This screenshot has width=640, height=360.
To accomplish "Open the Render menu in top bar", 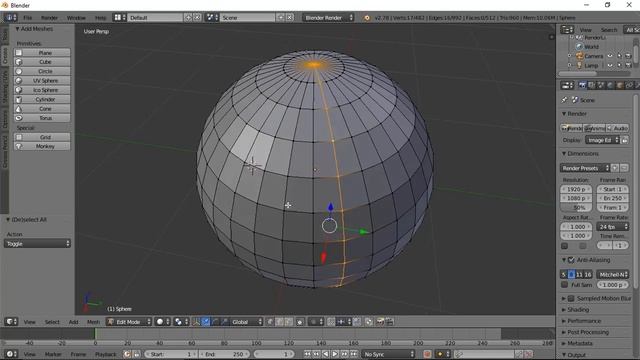I will (49, 18).
